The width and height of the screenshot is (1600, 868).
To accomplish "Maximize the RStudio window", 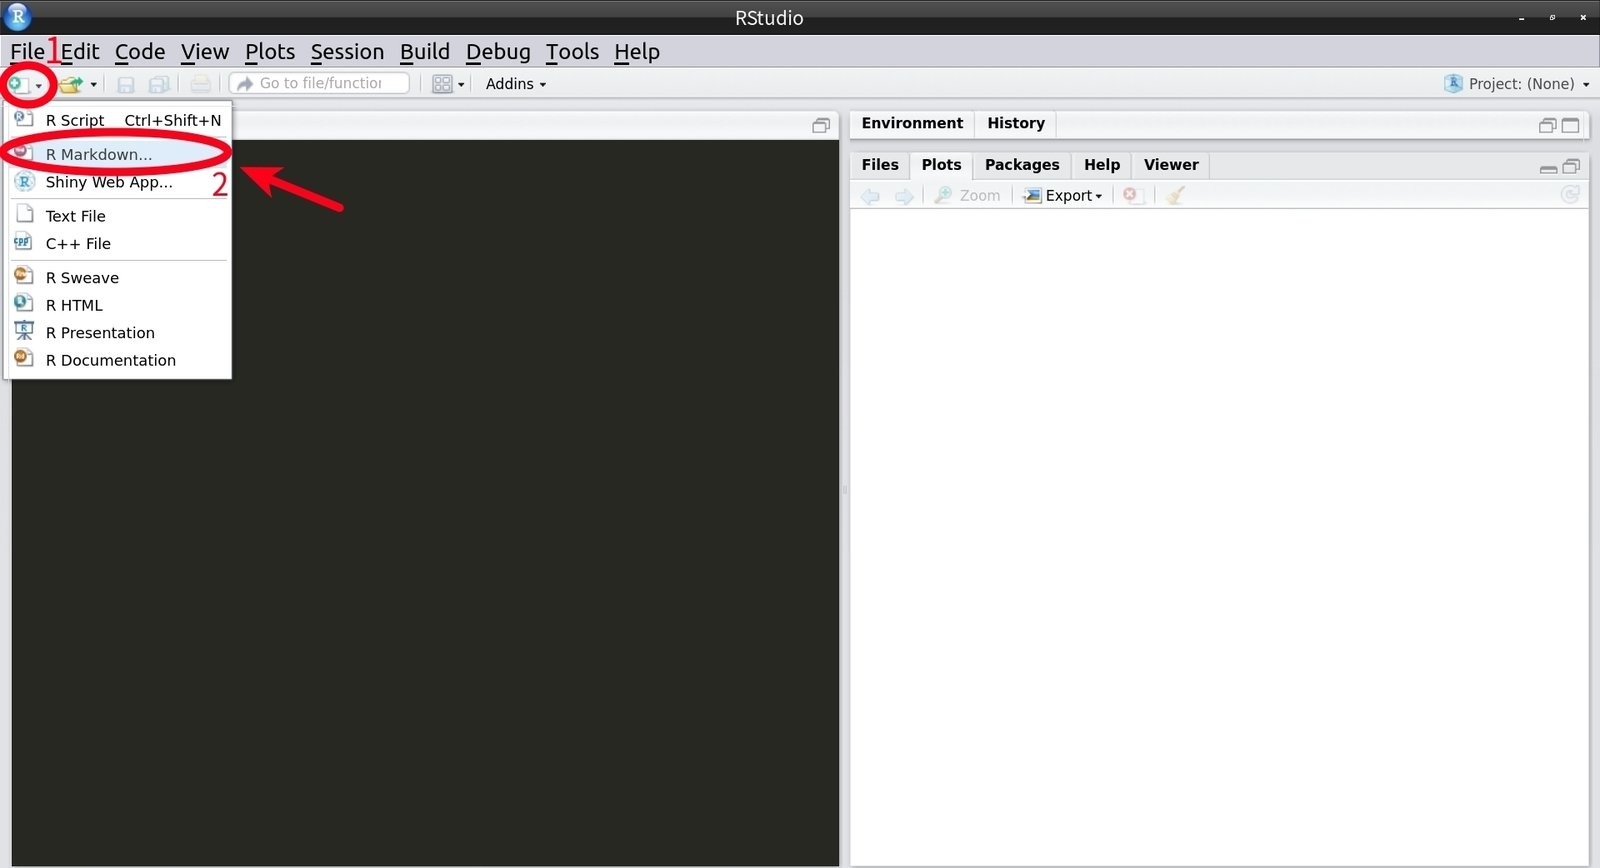I will point(1552,17).
